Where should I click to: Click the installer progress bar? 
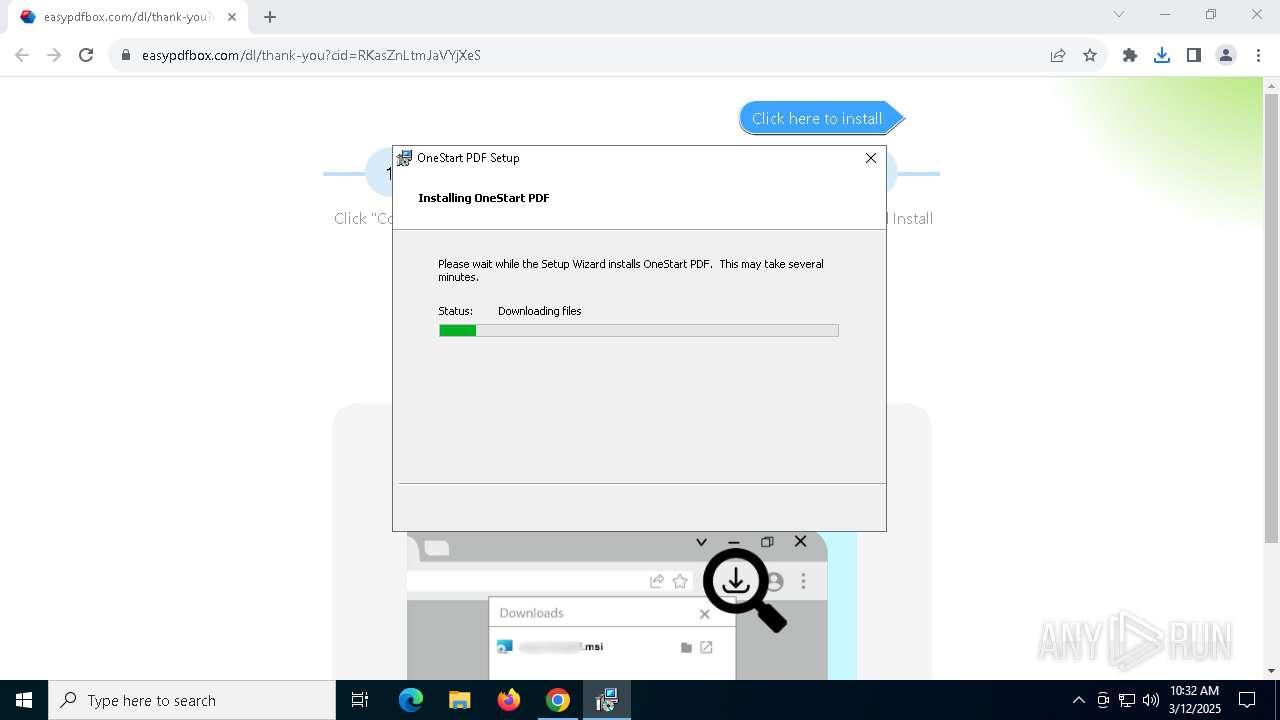(x=639, y=330)
